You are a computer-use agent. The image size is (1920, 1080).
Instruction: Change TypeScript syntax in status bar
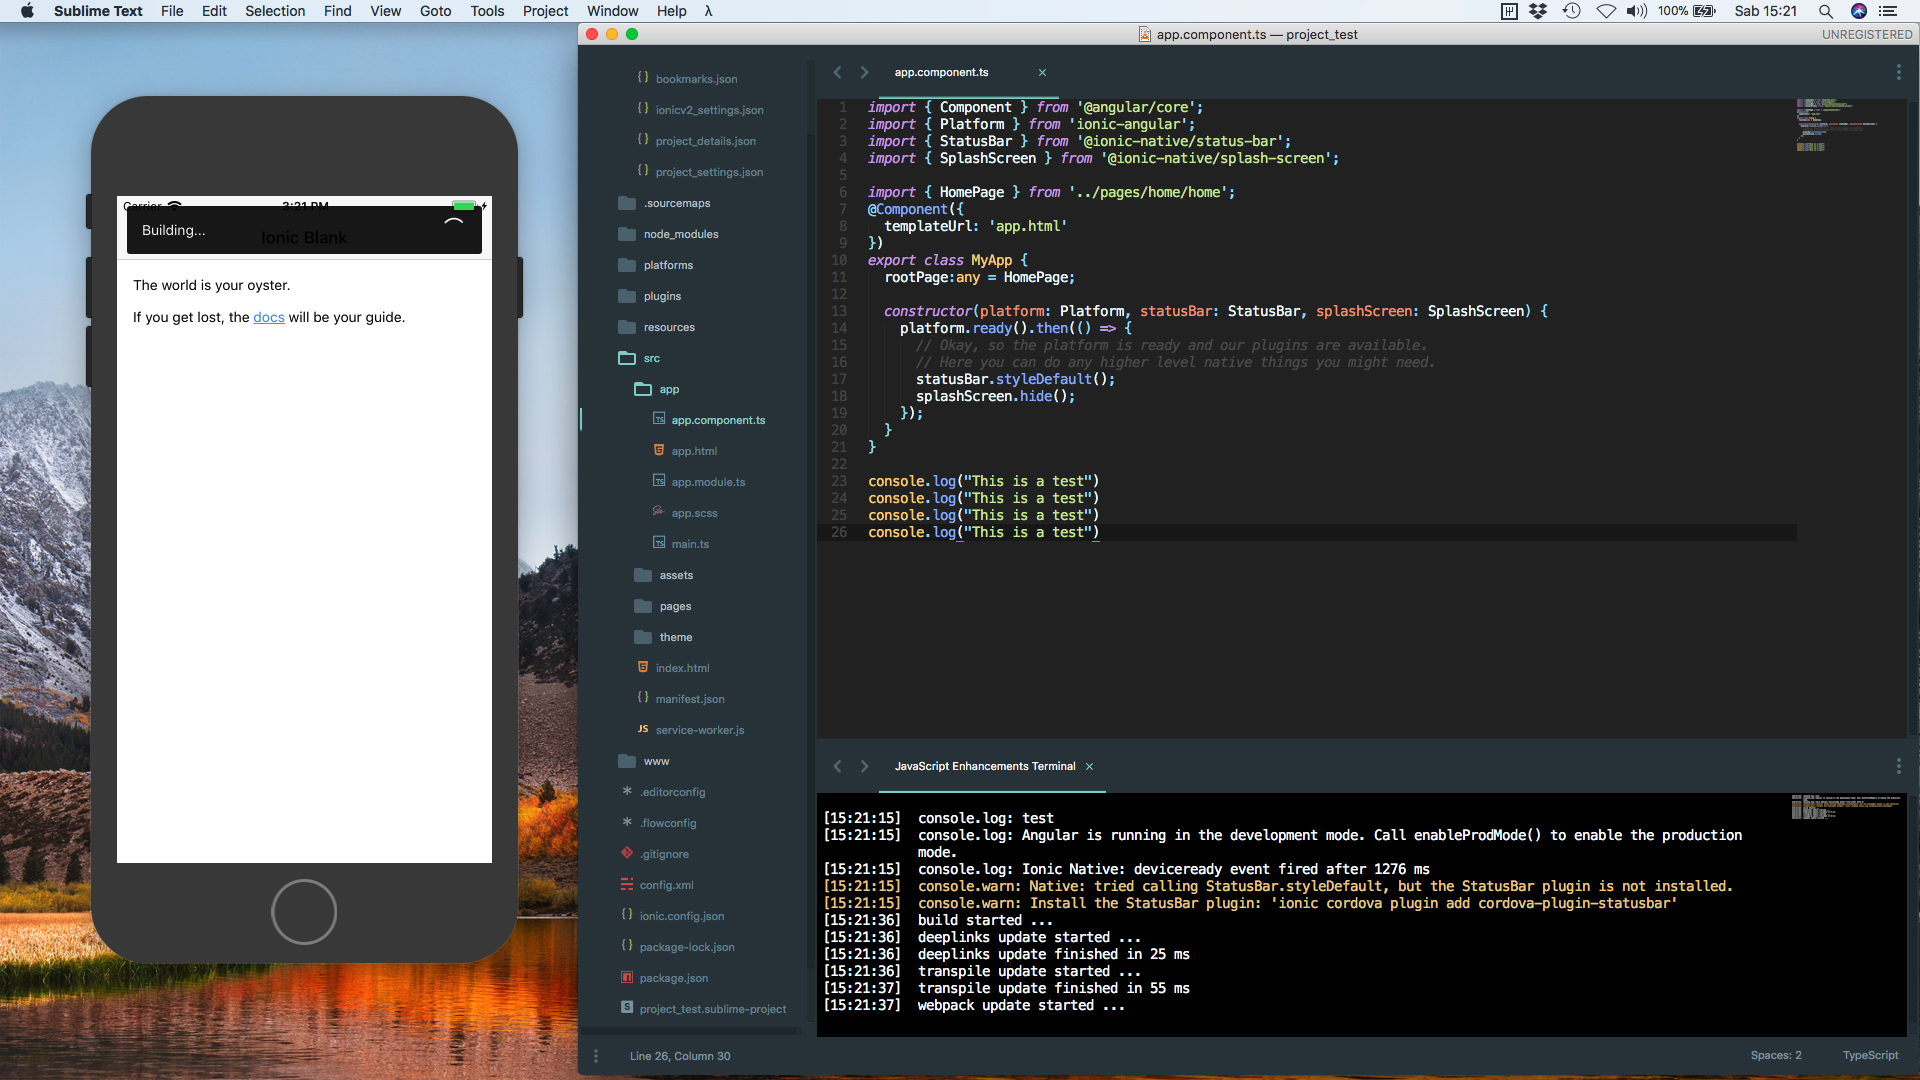point(1870,1056)
